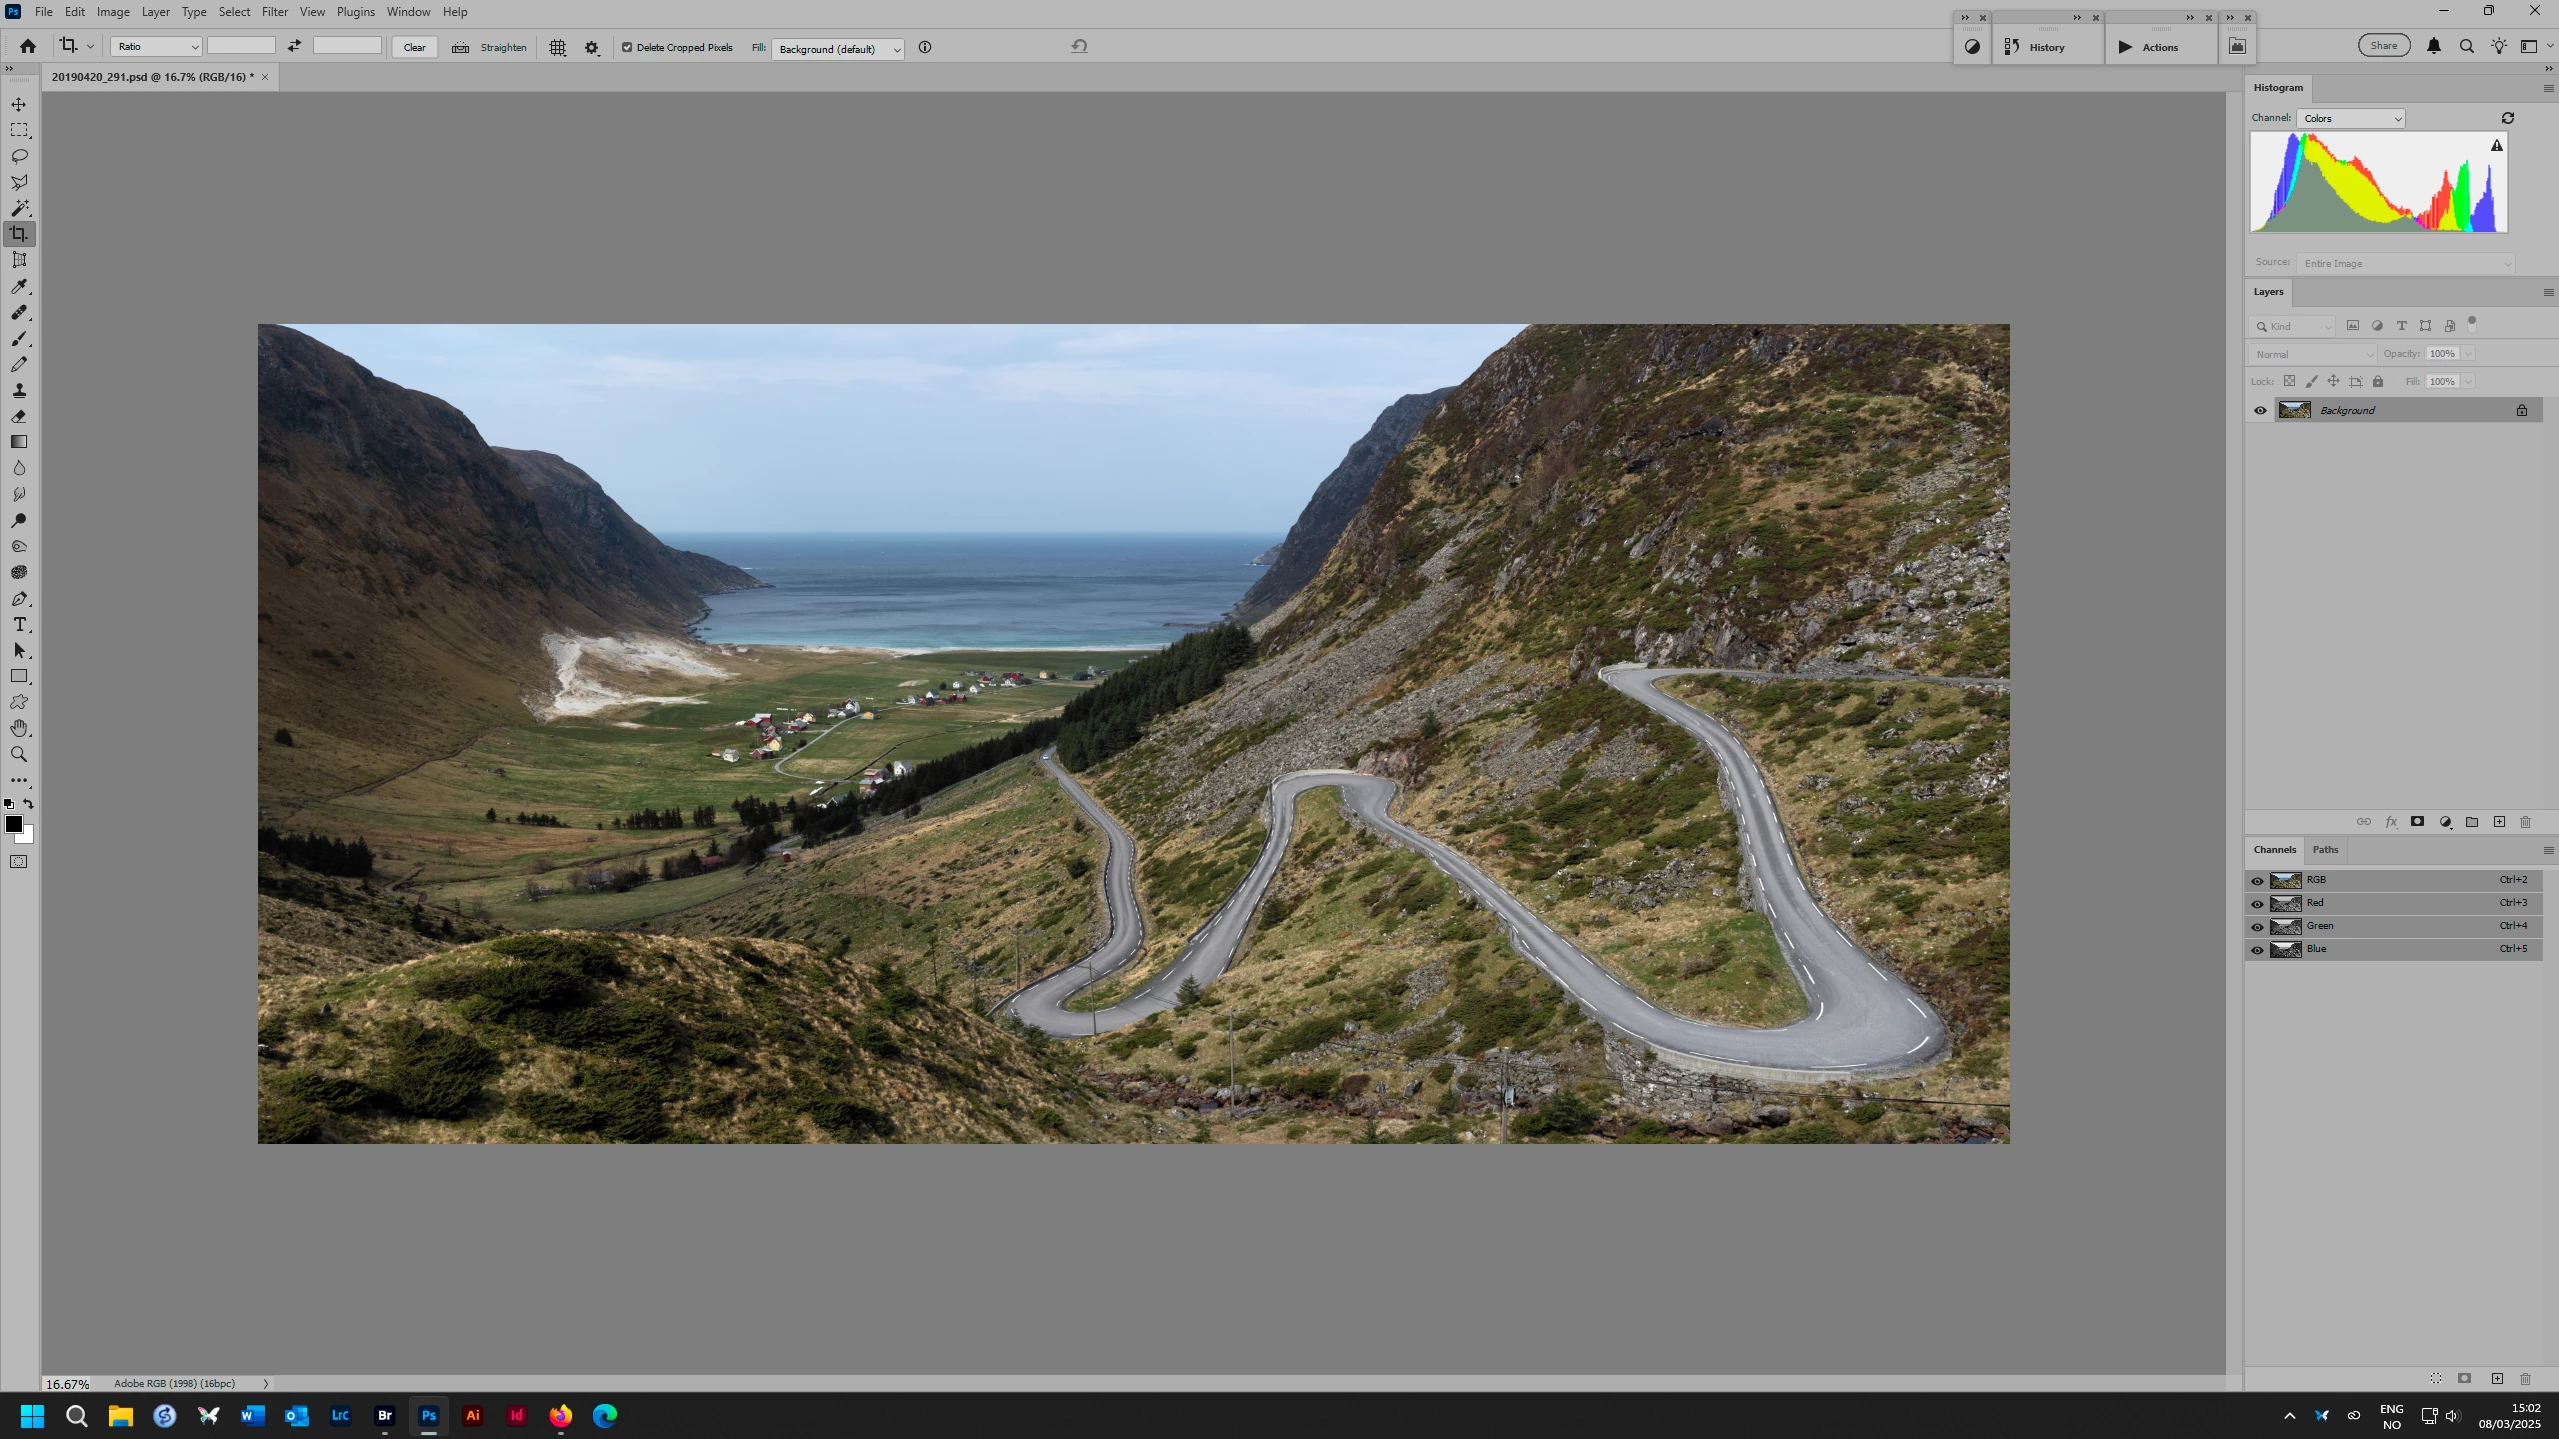Expand the histogram Channel Colors dropdown
Screen dimensions: 2559x1439
coord(2350,118)
